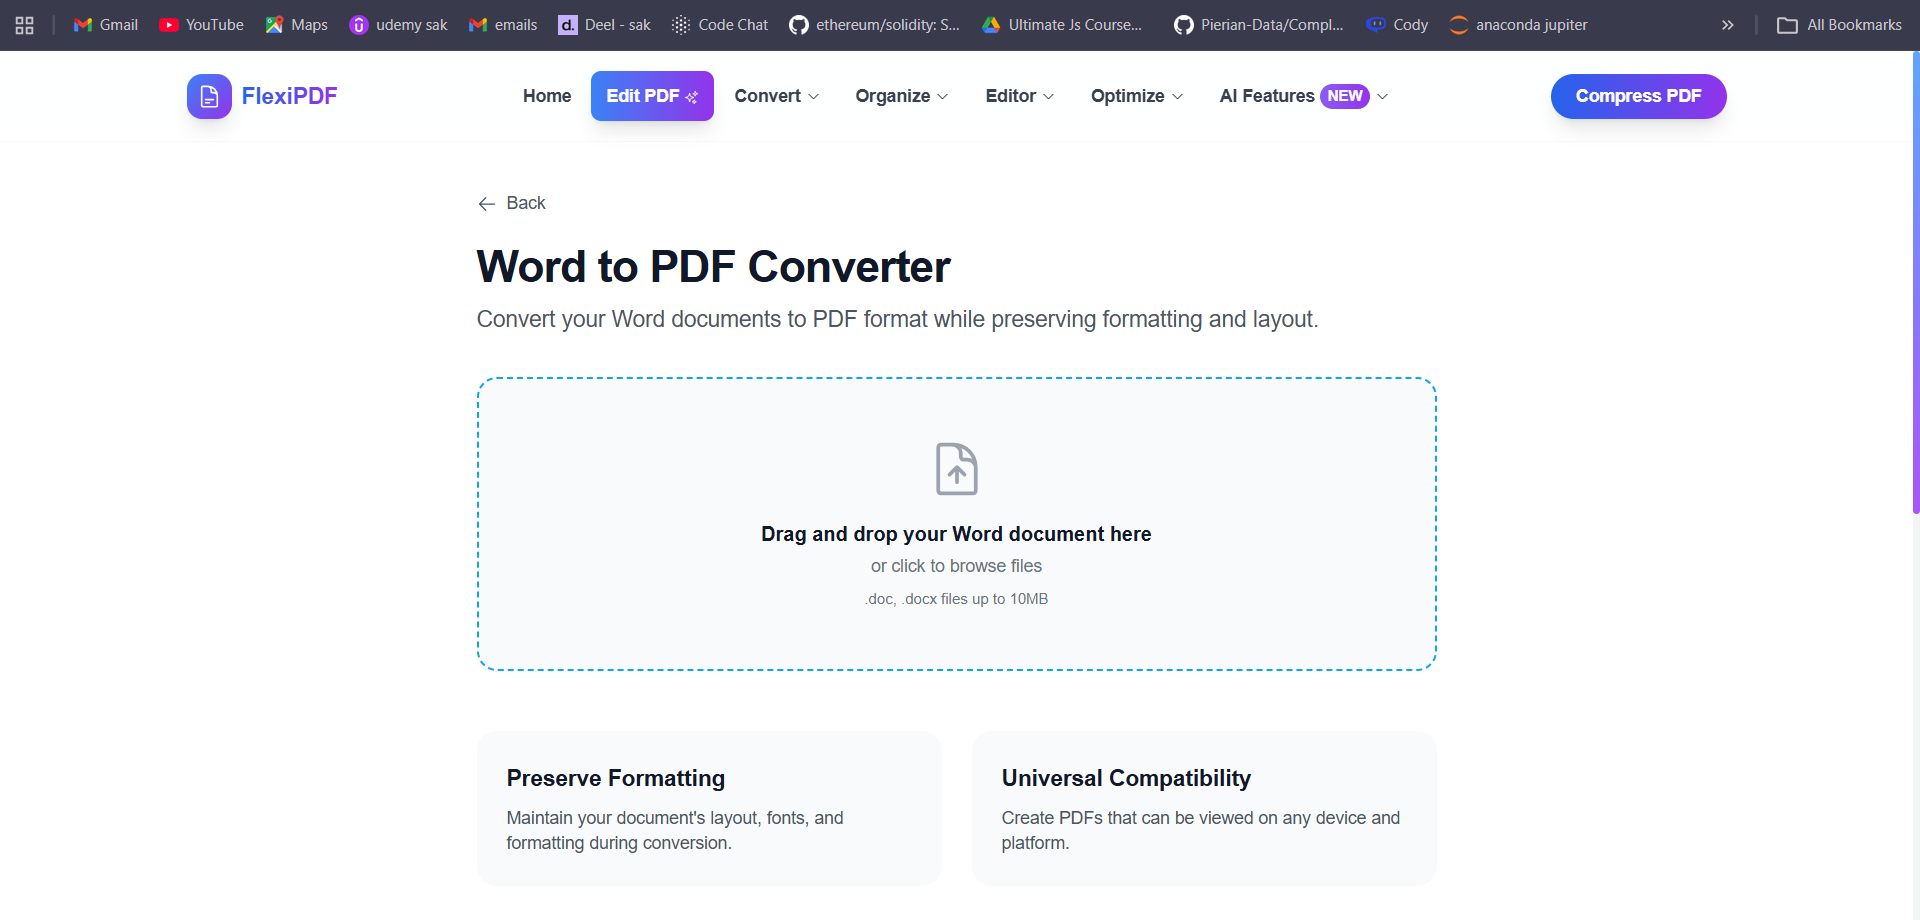Click the Universal Compatibility card heading
The width and height of the screenshot is (1920, 920).
[x=1126, y=778]
